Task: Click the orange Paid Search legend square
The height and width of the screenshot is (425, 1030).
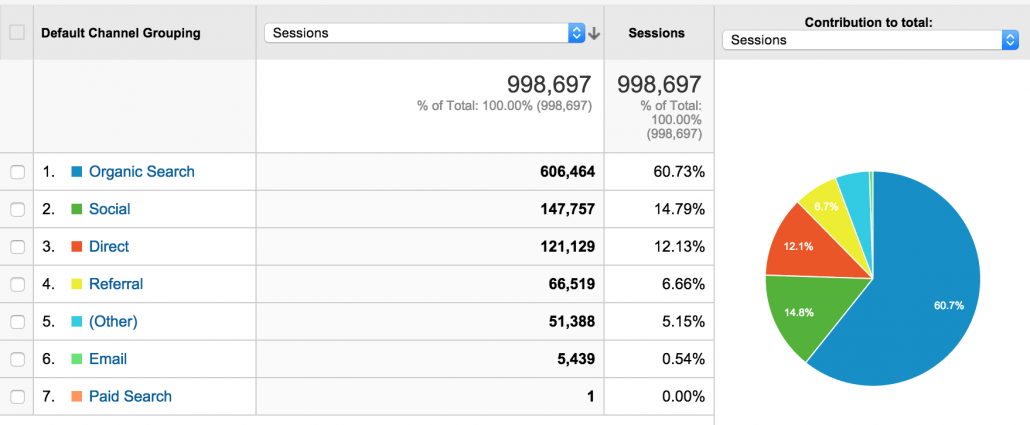Action: [x=76, y=397]
